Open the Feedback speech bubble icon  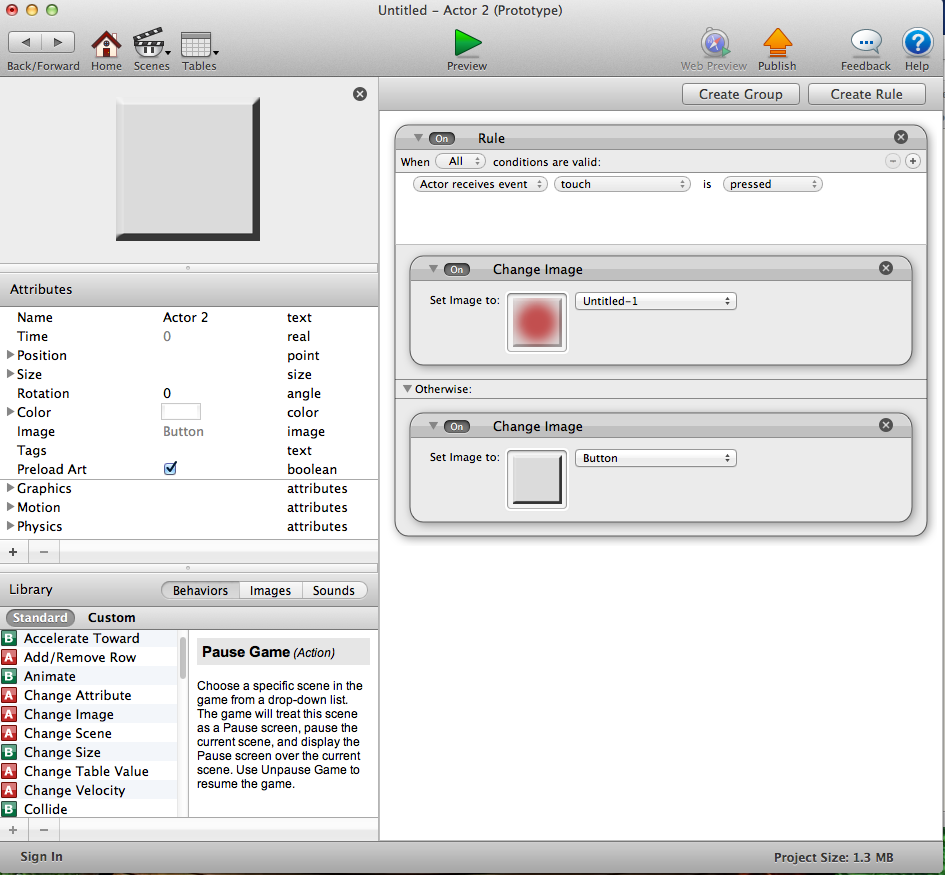click(x=865, y=44)
